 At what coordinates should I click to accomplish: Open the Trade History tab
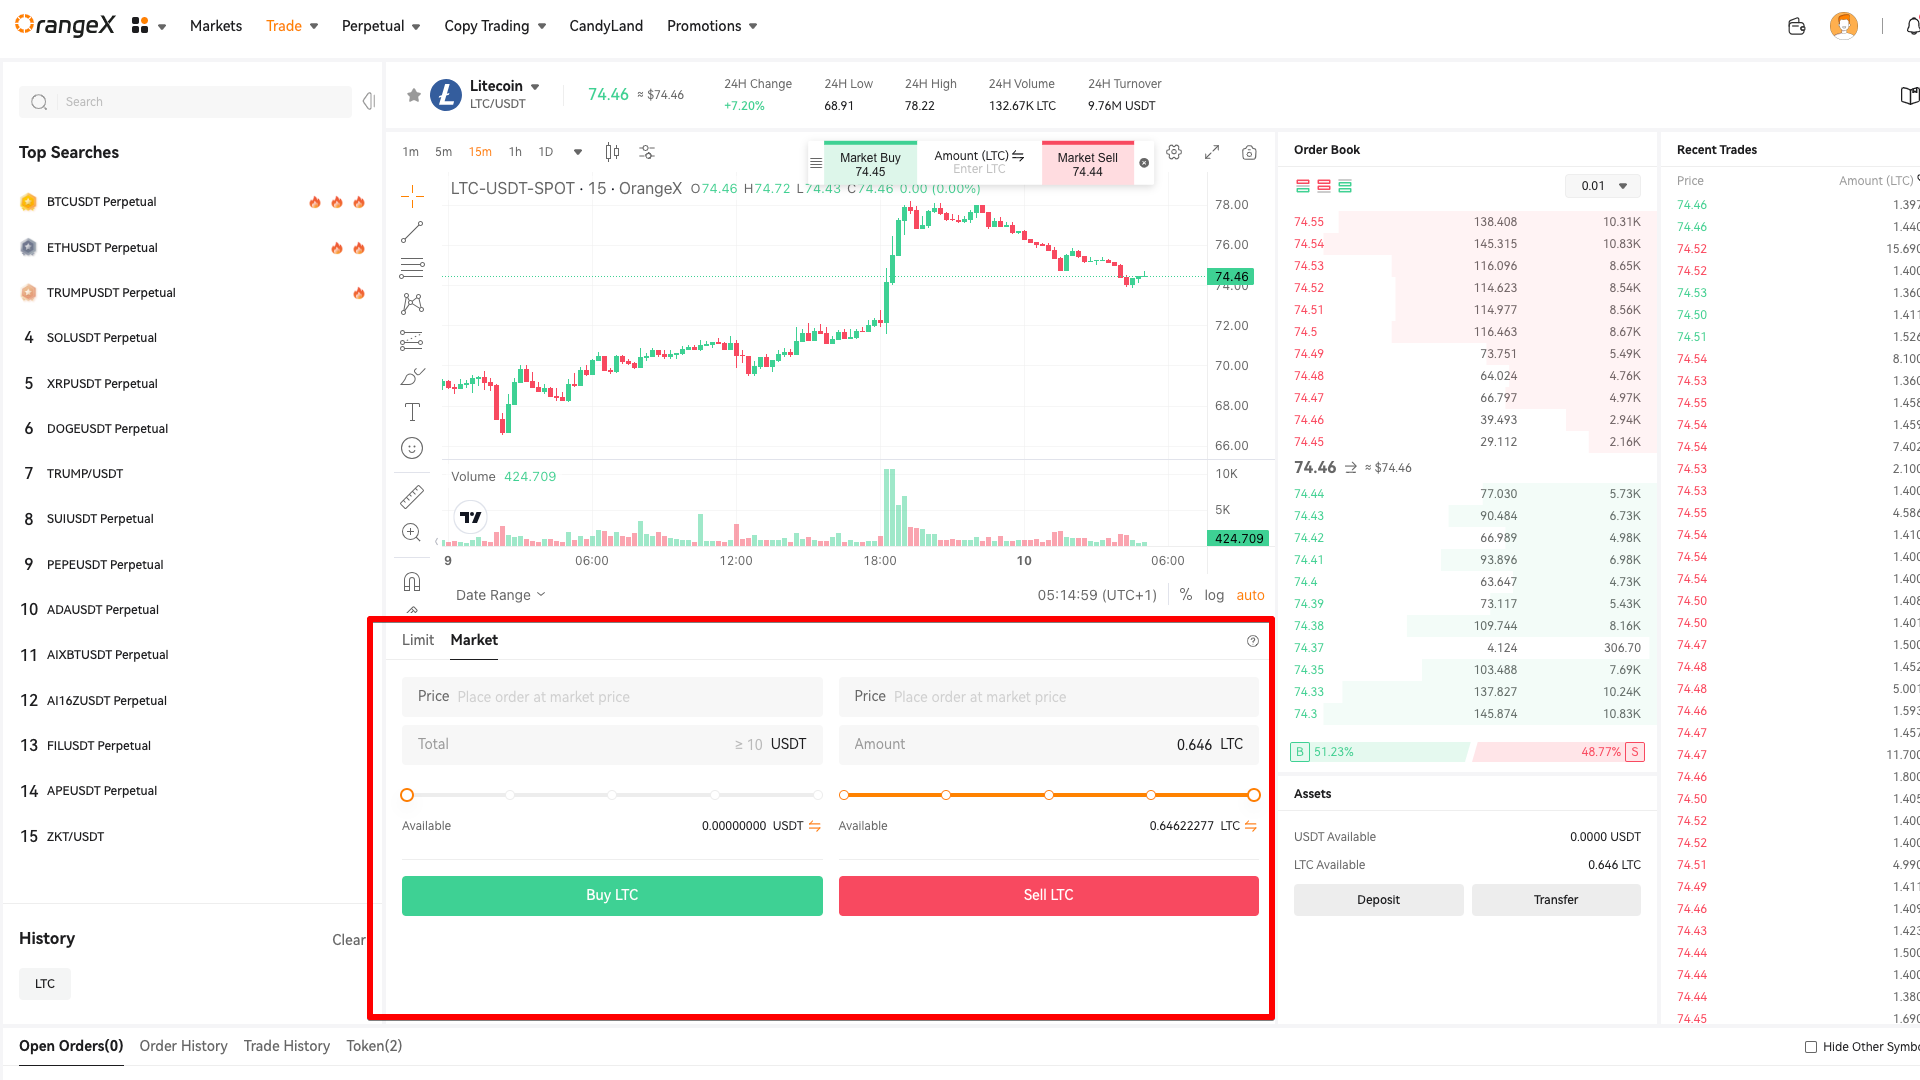coord(287,1046)
